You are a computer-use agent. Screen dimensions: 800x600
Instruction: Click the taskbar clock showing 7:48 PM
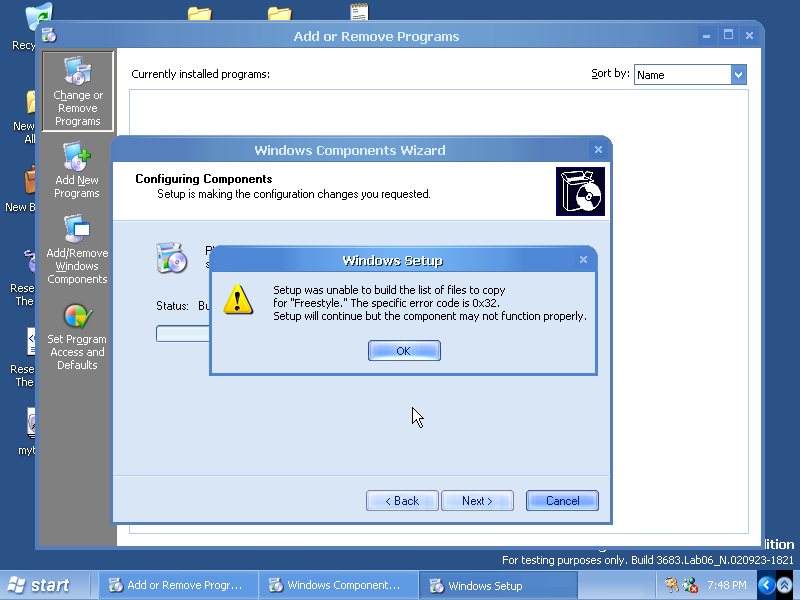(x=727, y=585)
